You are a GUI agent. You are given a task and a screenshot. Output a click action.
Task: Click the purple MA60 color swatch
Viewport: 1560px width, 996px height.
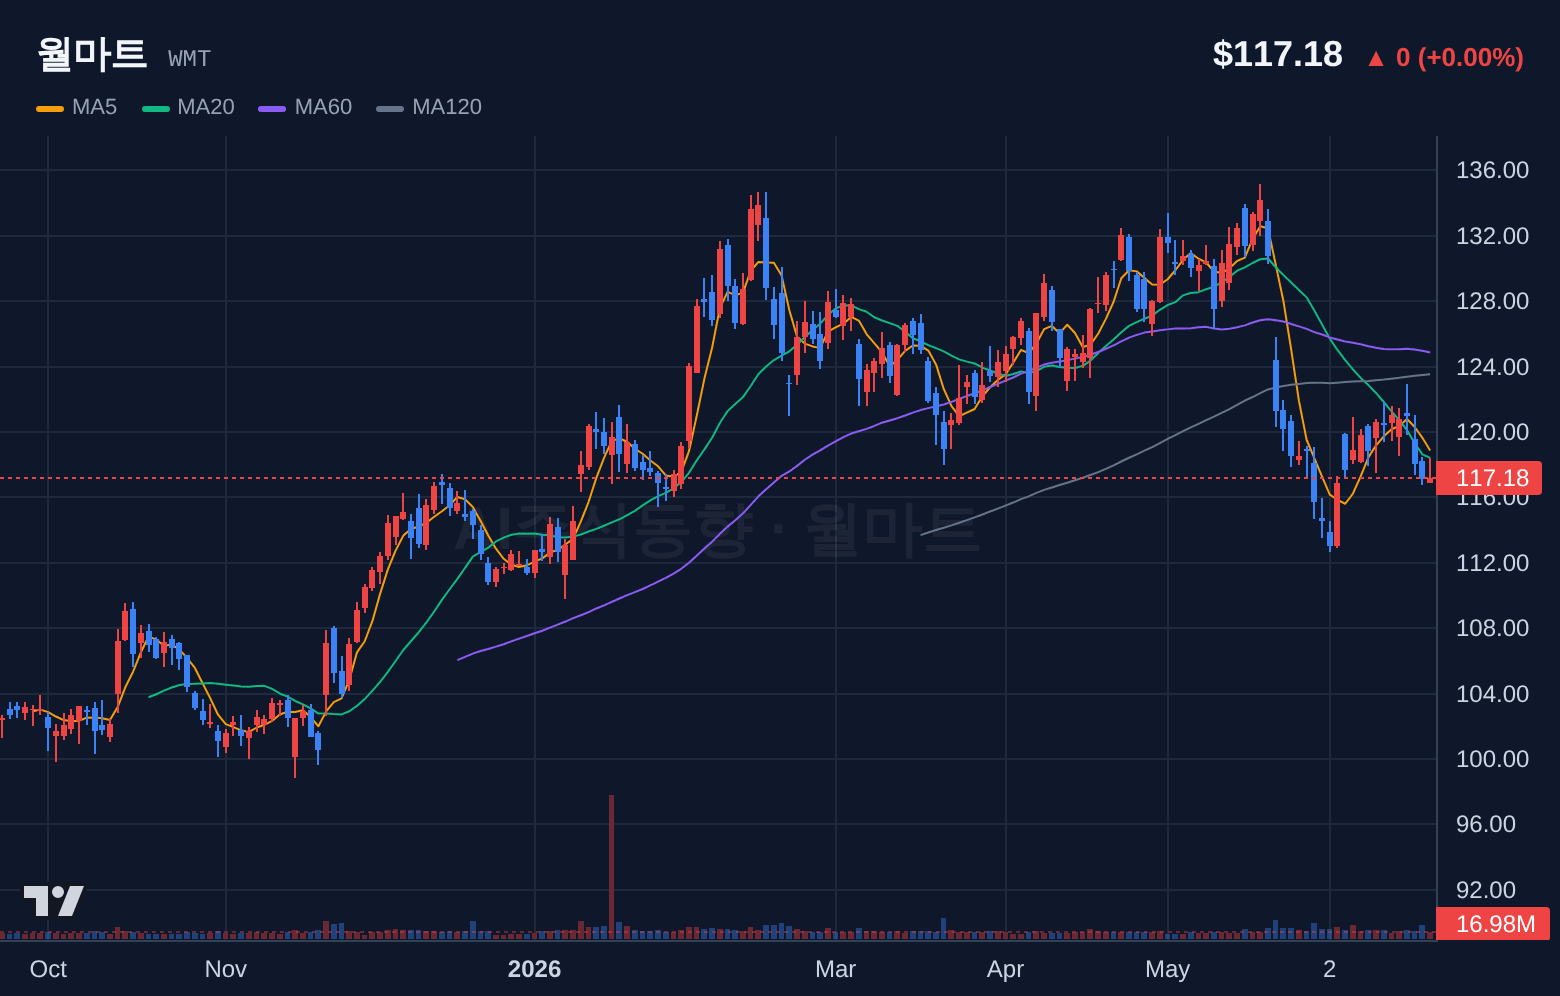[272, 108]
